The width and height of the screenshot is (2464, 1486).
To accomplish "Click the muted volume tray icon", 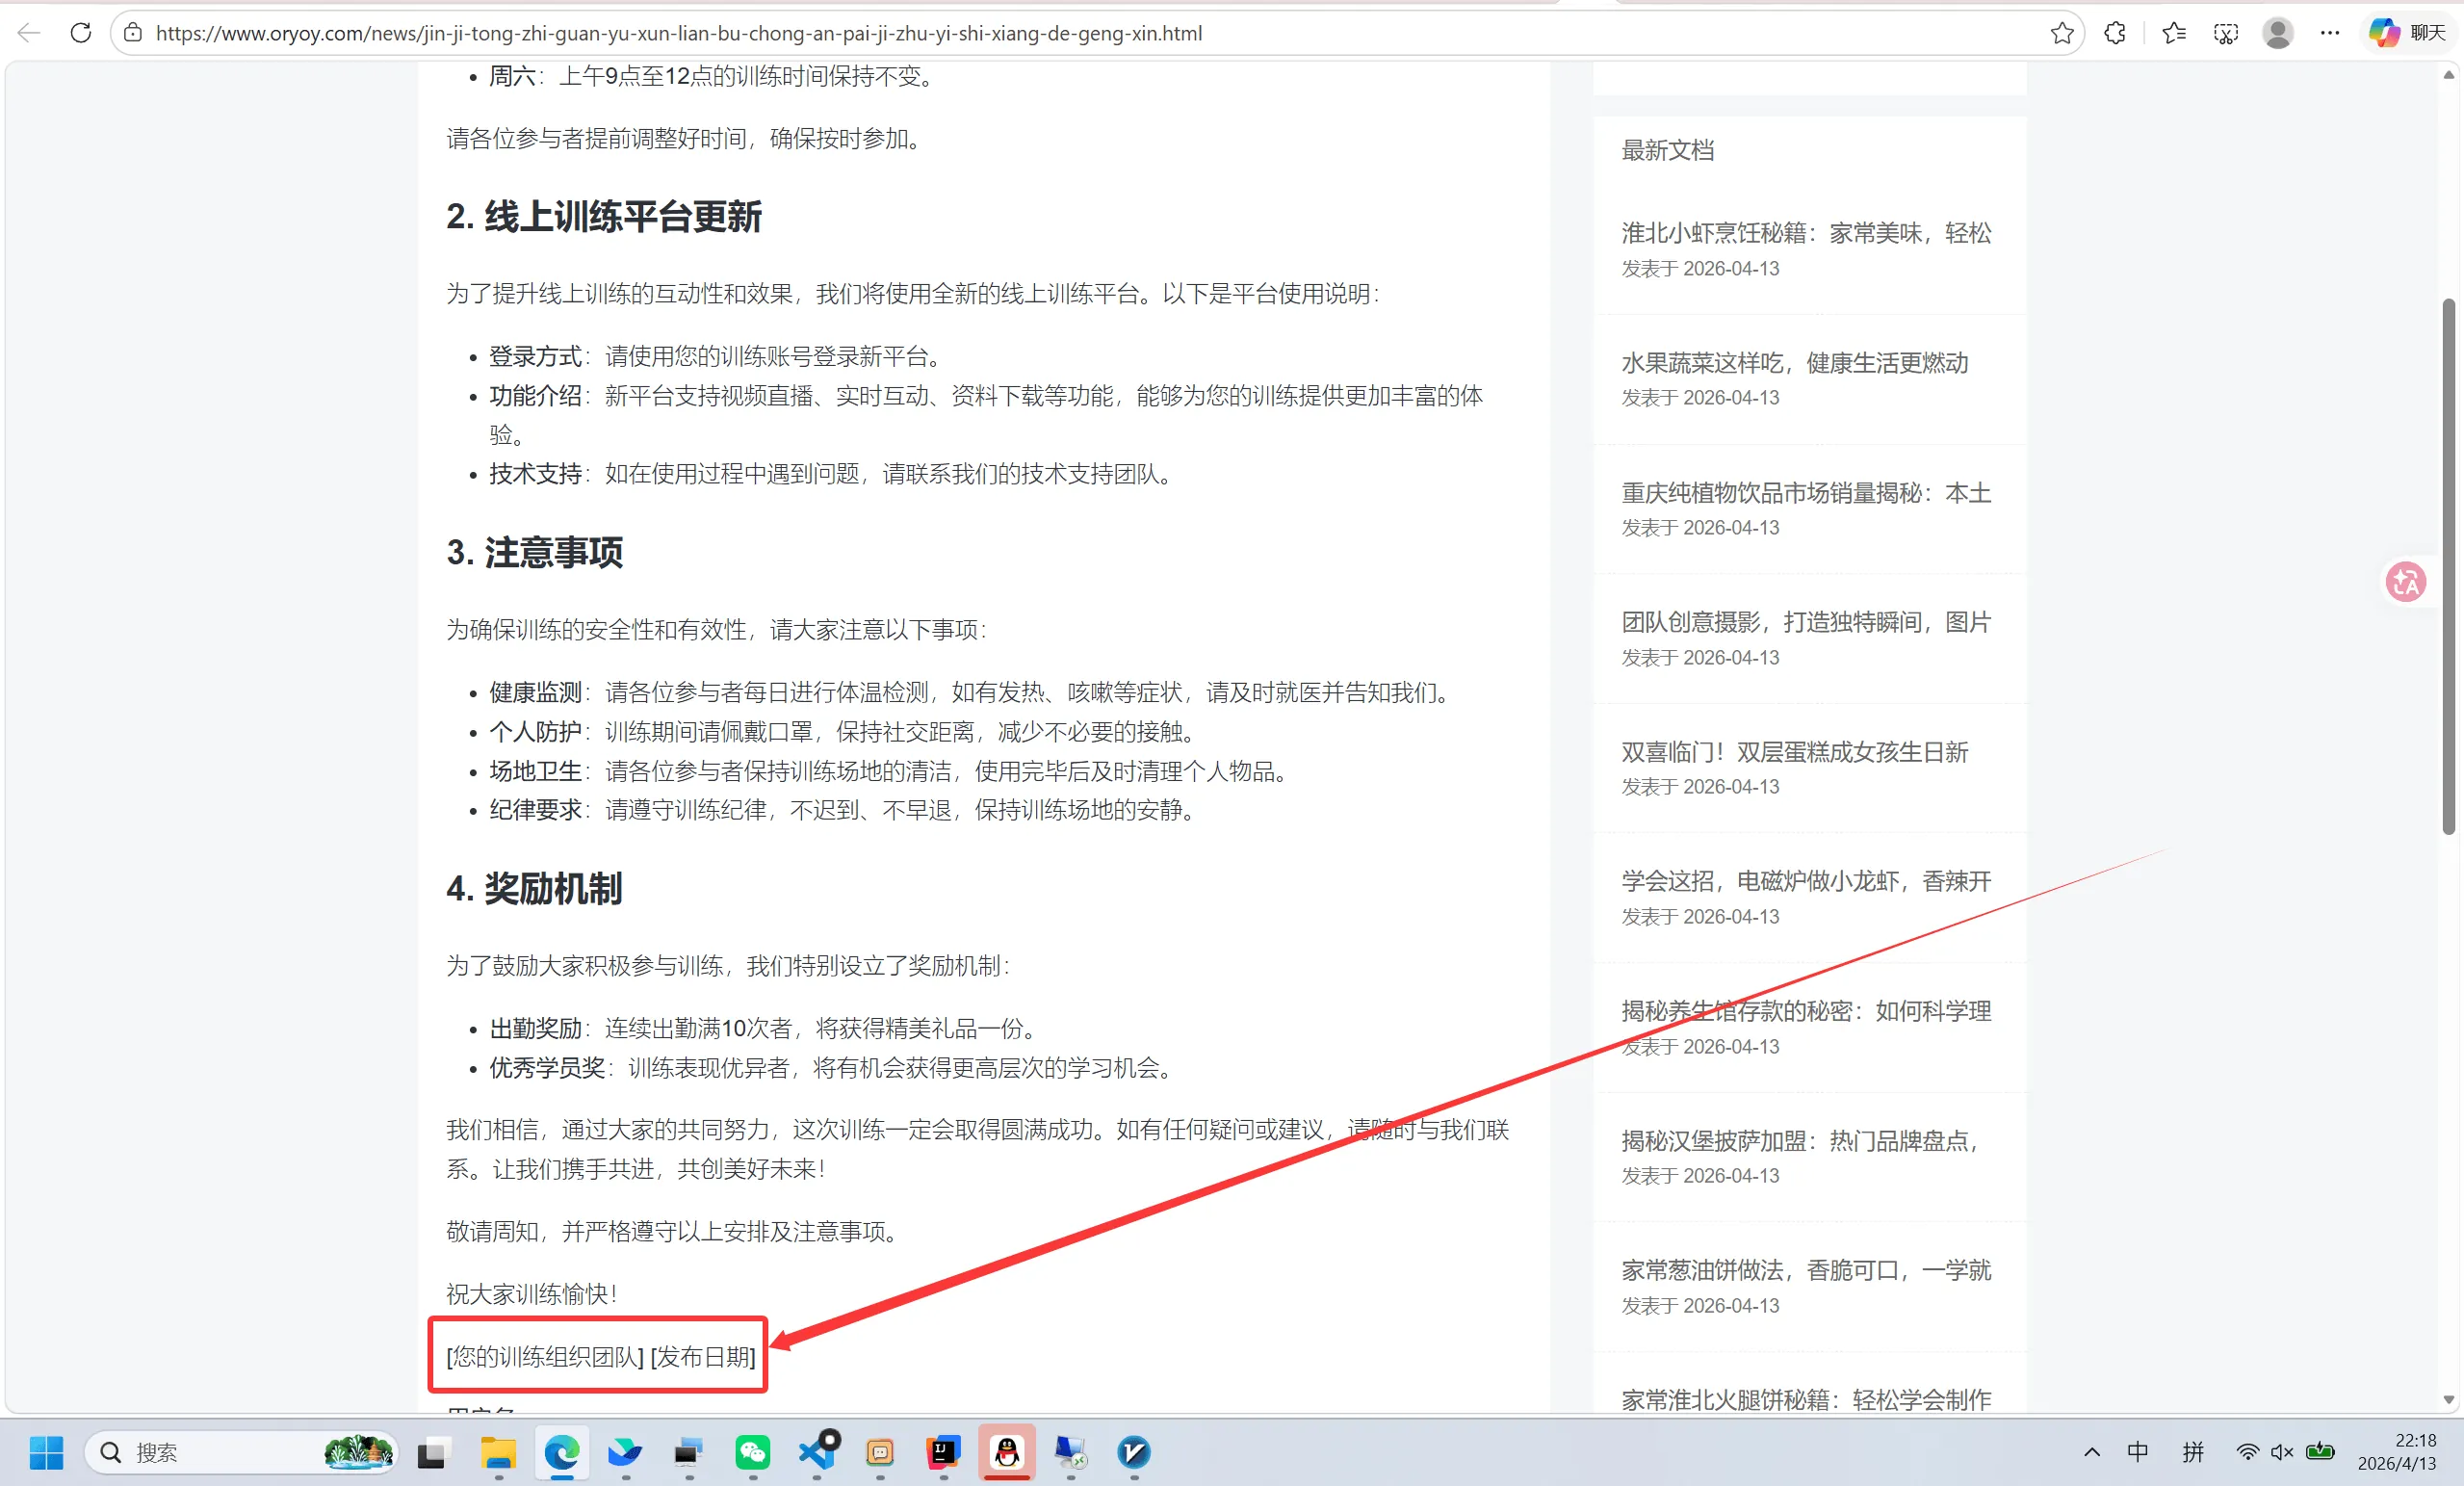I will 2282,1452.
